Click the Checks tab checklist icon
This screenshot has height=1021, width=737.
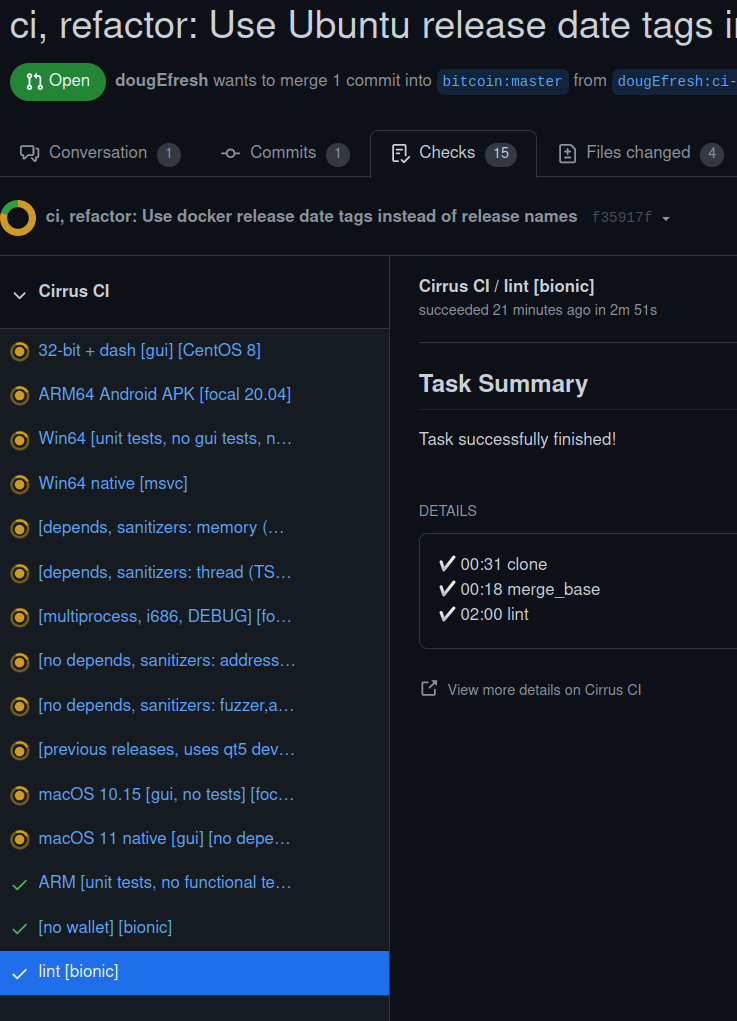[400, 154]
